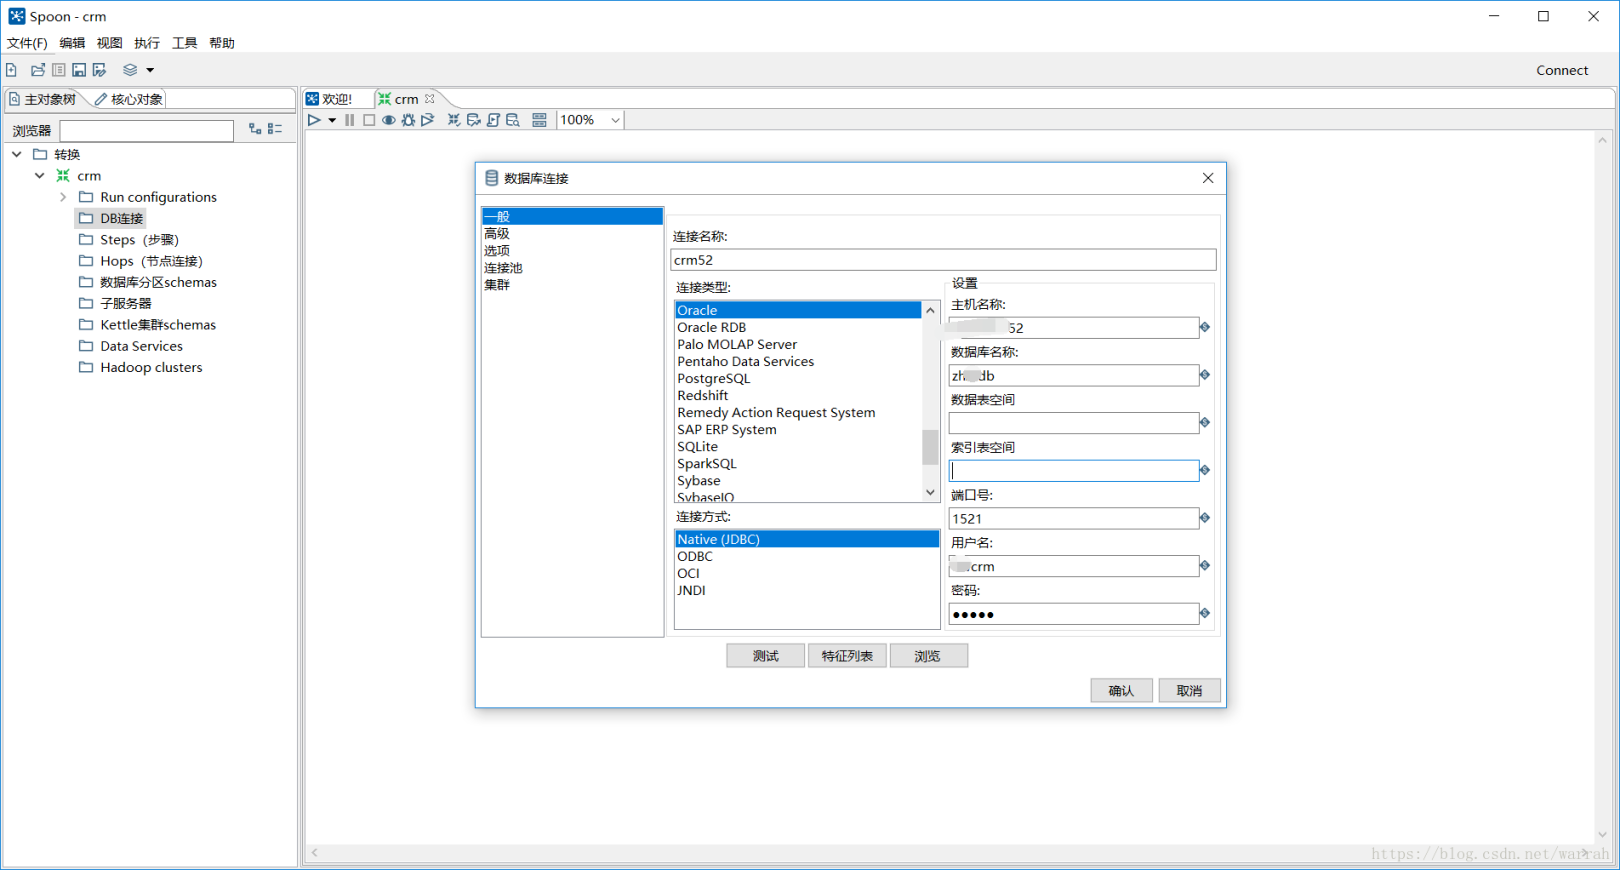Click the connection type list scrollbar

pyautogui.click(x=930, y=446)
